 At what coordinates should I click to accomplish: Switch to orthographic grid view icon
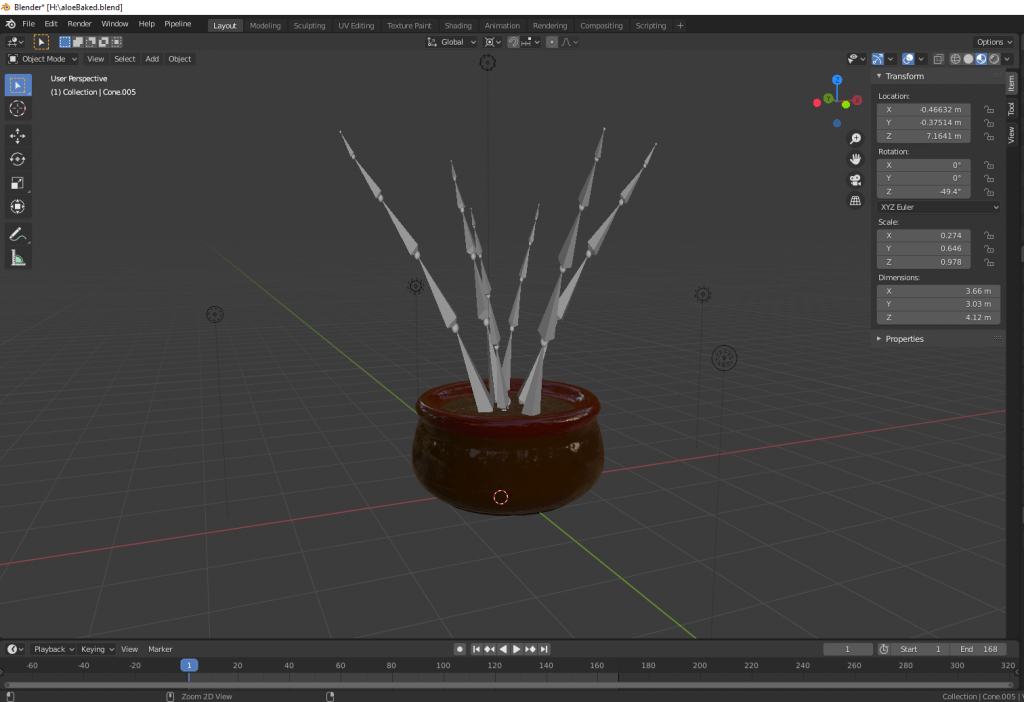855,201
